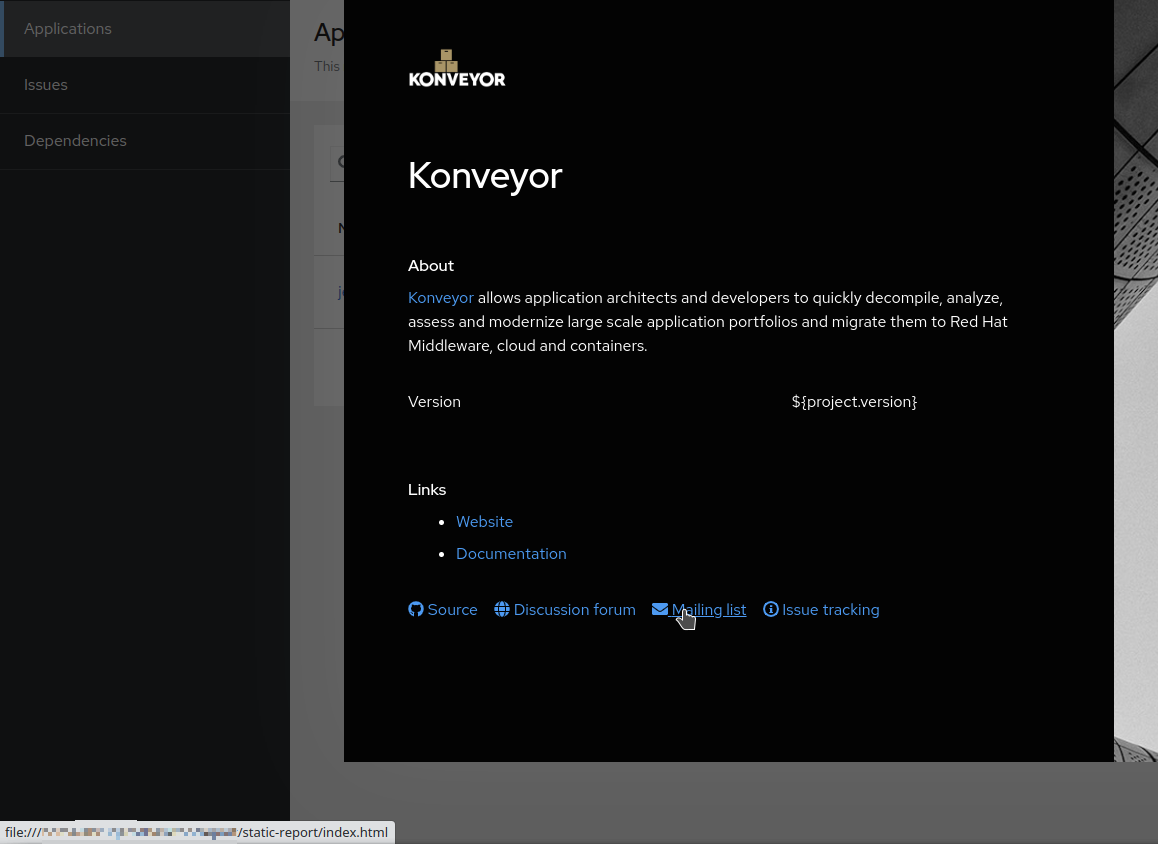
Task: Click the info Issue tracking icon
Action: (x=770, y=609)
